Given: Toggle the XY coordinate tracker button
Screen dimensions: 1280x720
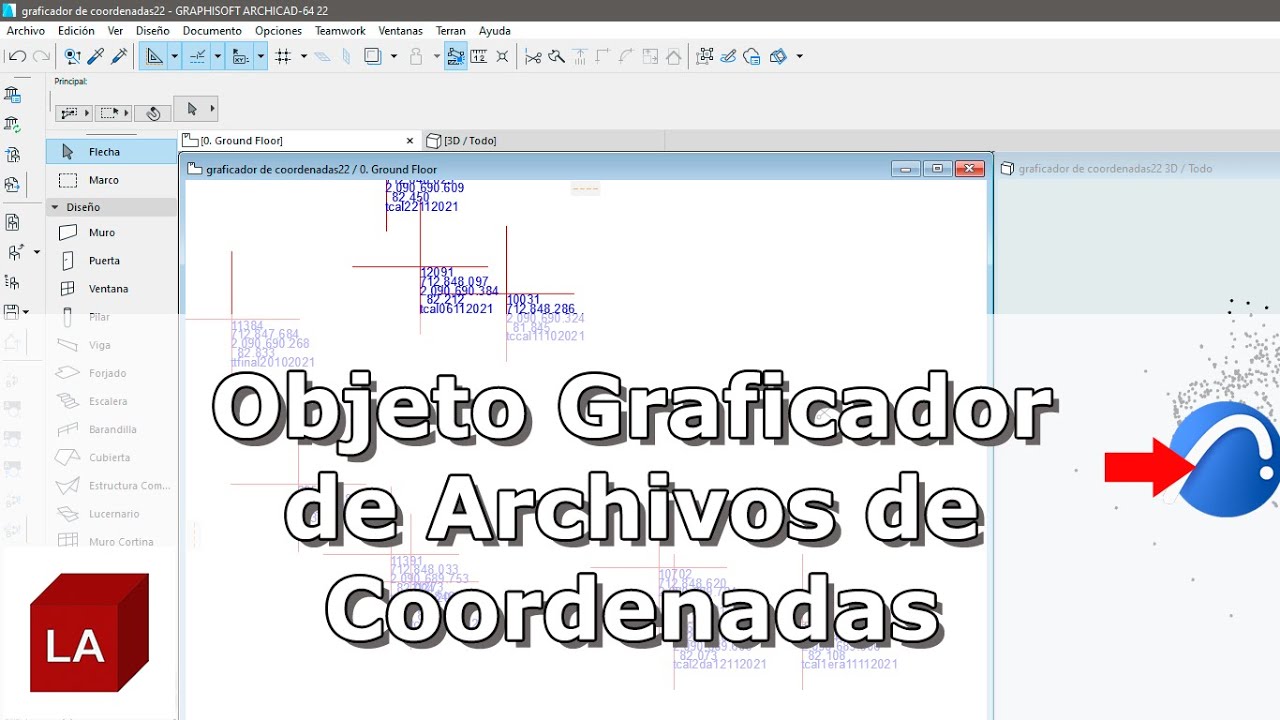Looking at the screenshot, I should pyautogui.click(x=240, y=57).
